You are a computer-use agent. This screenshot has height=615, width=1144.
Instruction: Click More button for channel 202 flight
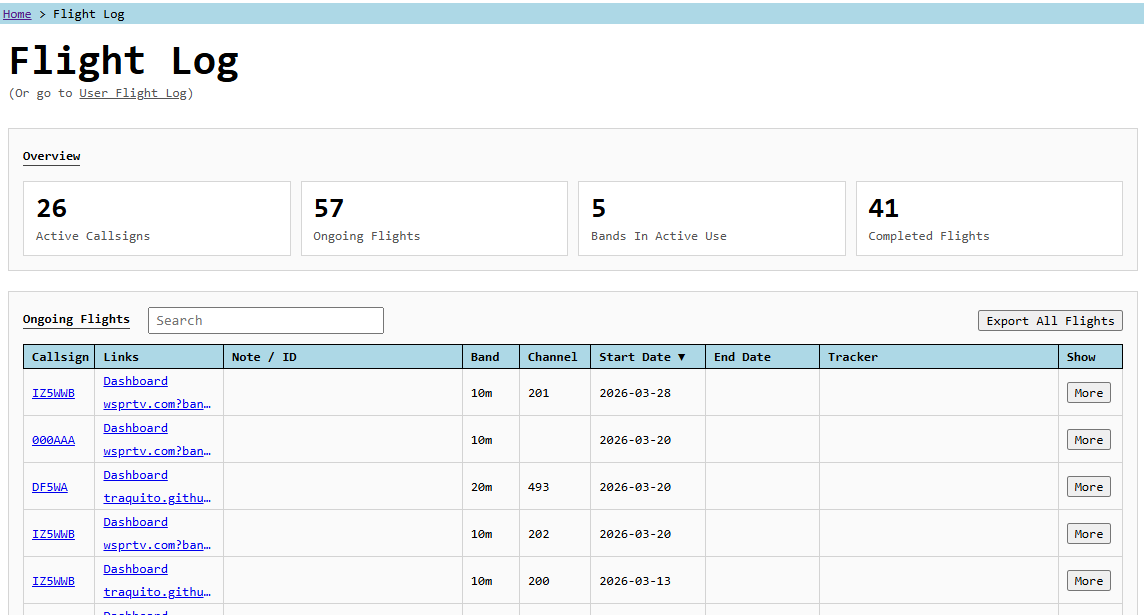point(1088,534)
